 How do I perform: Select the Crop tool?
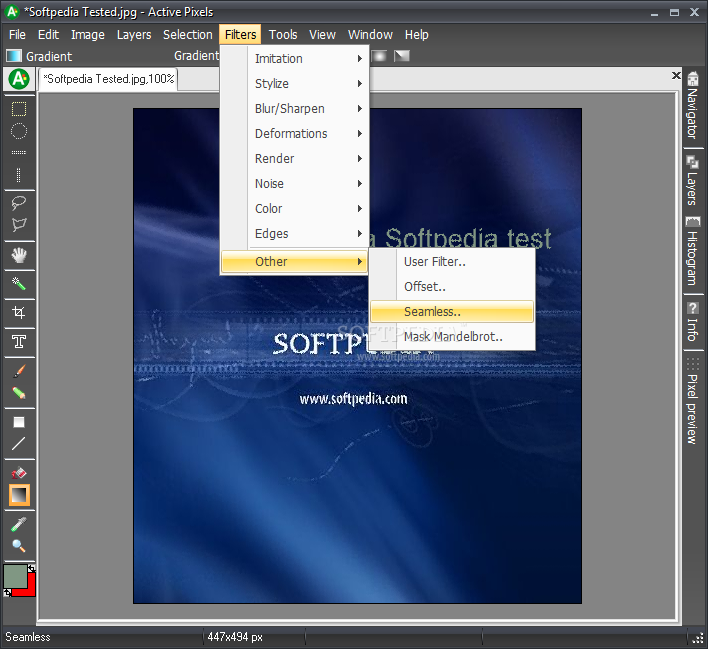click(19, 313)
